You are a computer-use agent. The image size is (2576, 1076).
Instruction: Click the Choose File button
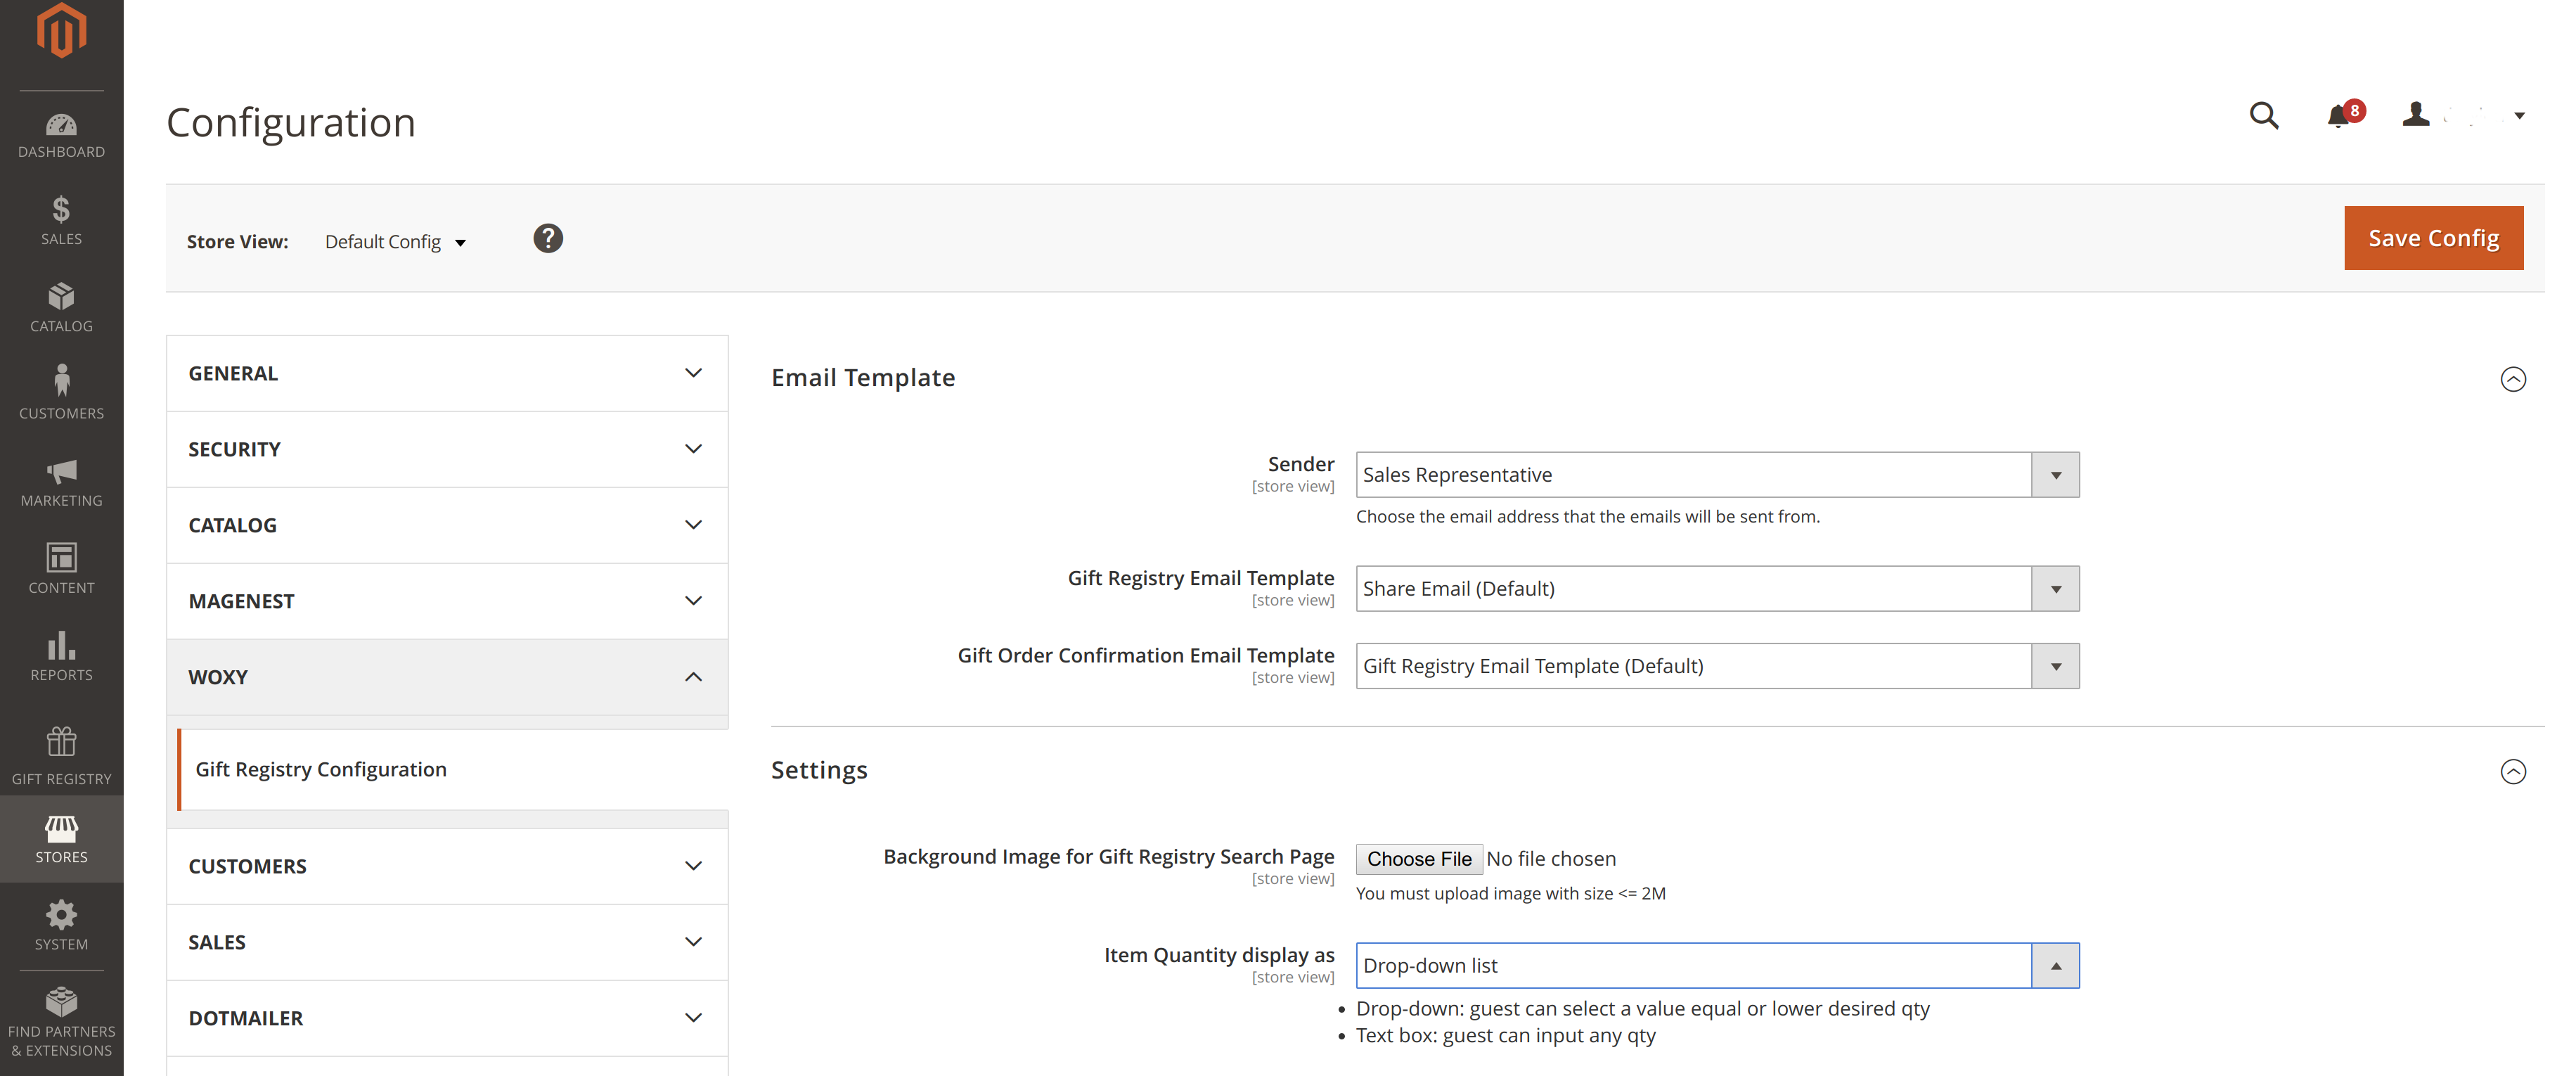tap(1418, 859)
